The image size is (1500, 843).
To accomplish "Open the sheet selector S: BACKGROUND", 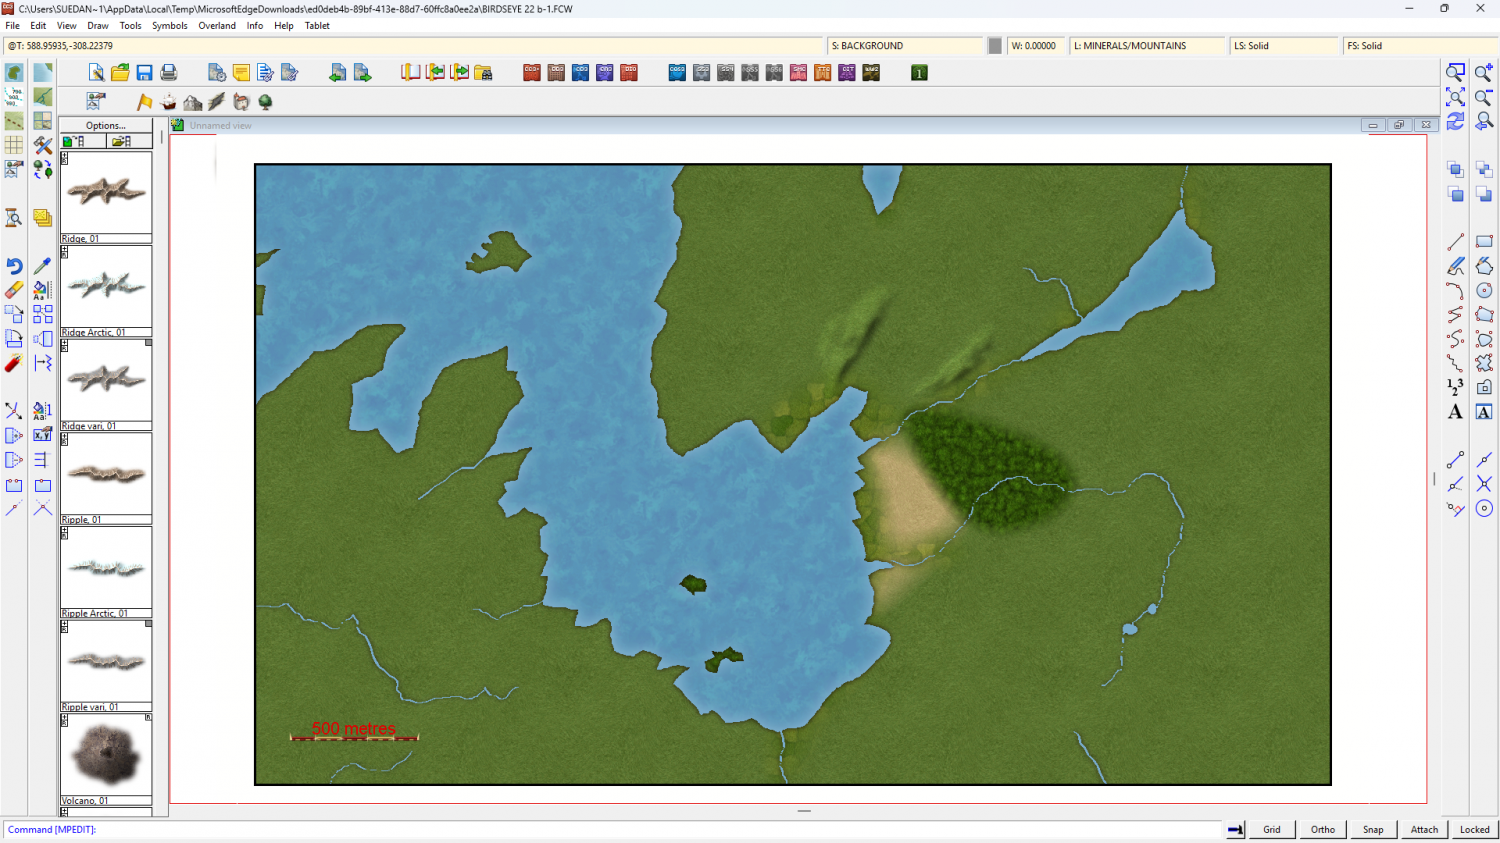I will point(905,46).
